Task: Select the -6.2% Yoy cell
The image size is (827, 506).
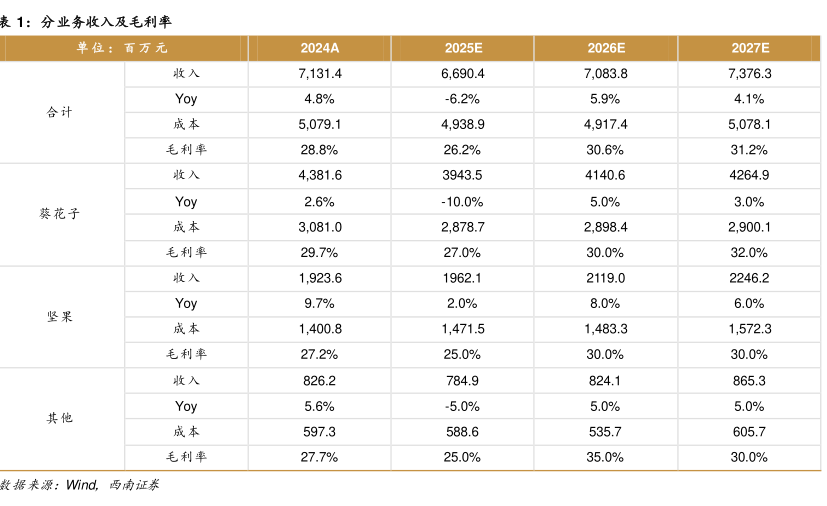Action: click(x=463, y=99)
